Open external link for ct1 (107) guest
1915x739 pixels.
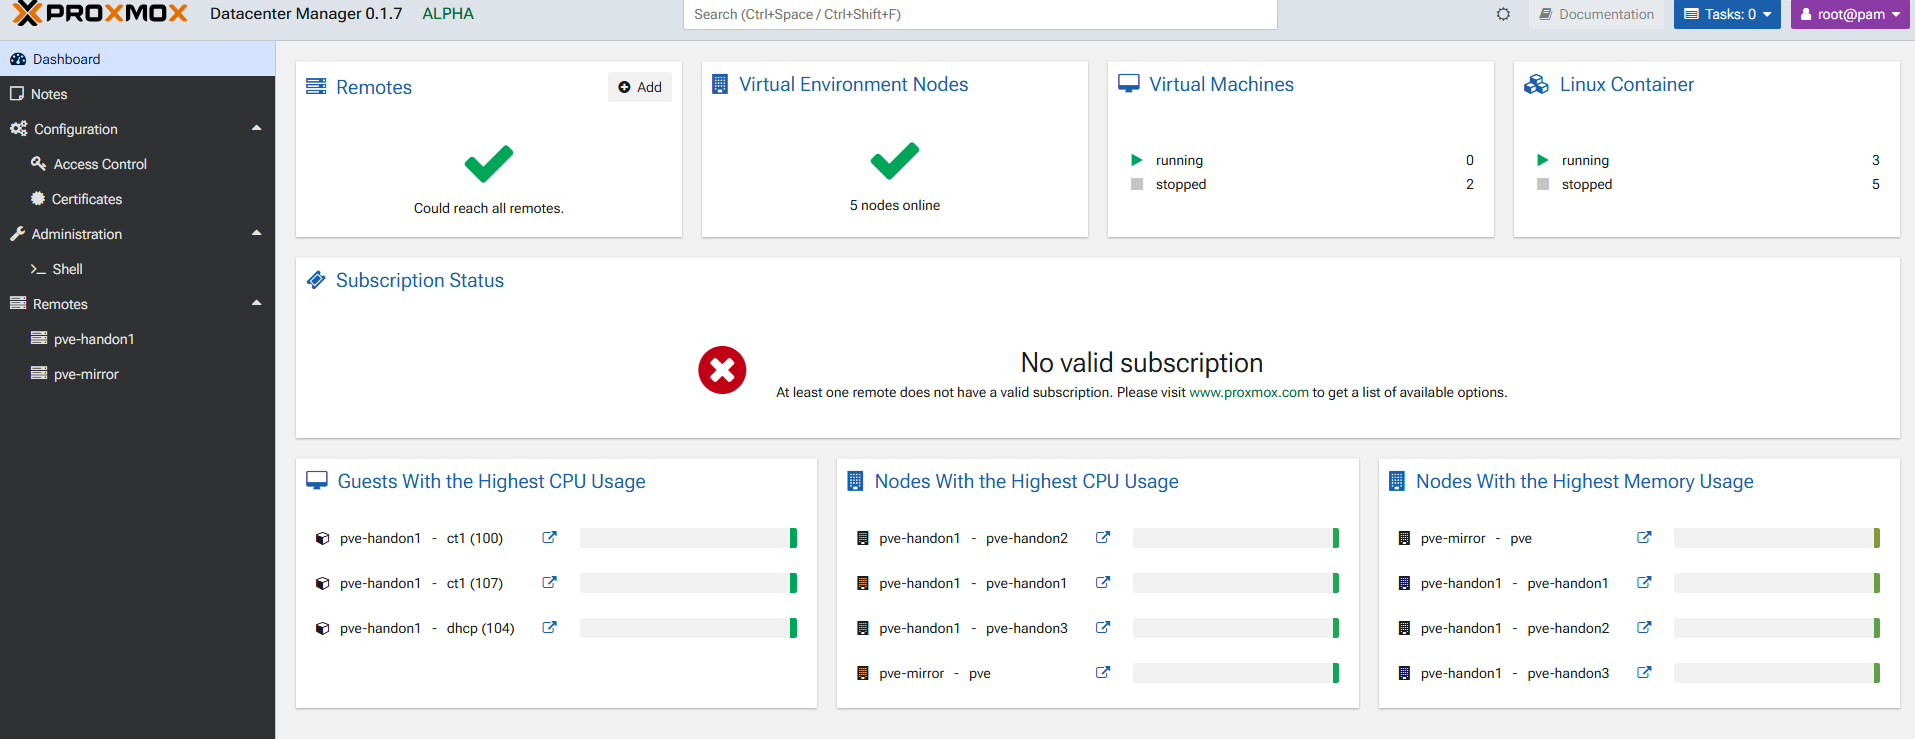click(549, 583)
